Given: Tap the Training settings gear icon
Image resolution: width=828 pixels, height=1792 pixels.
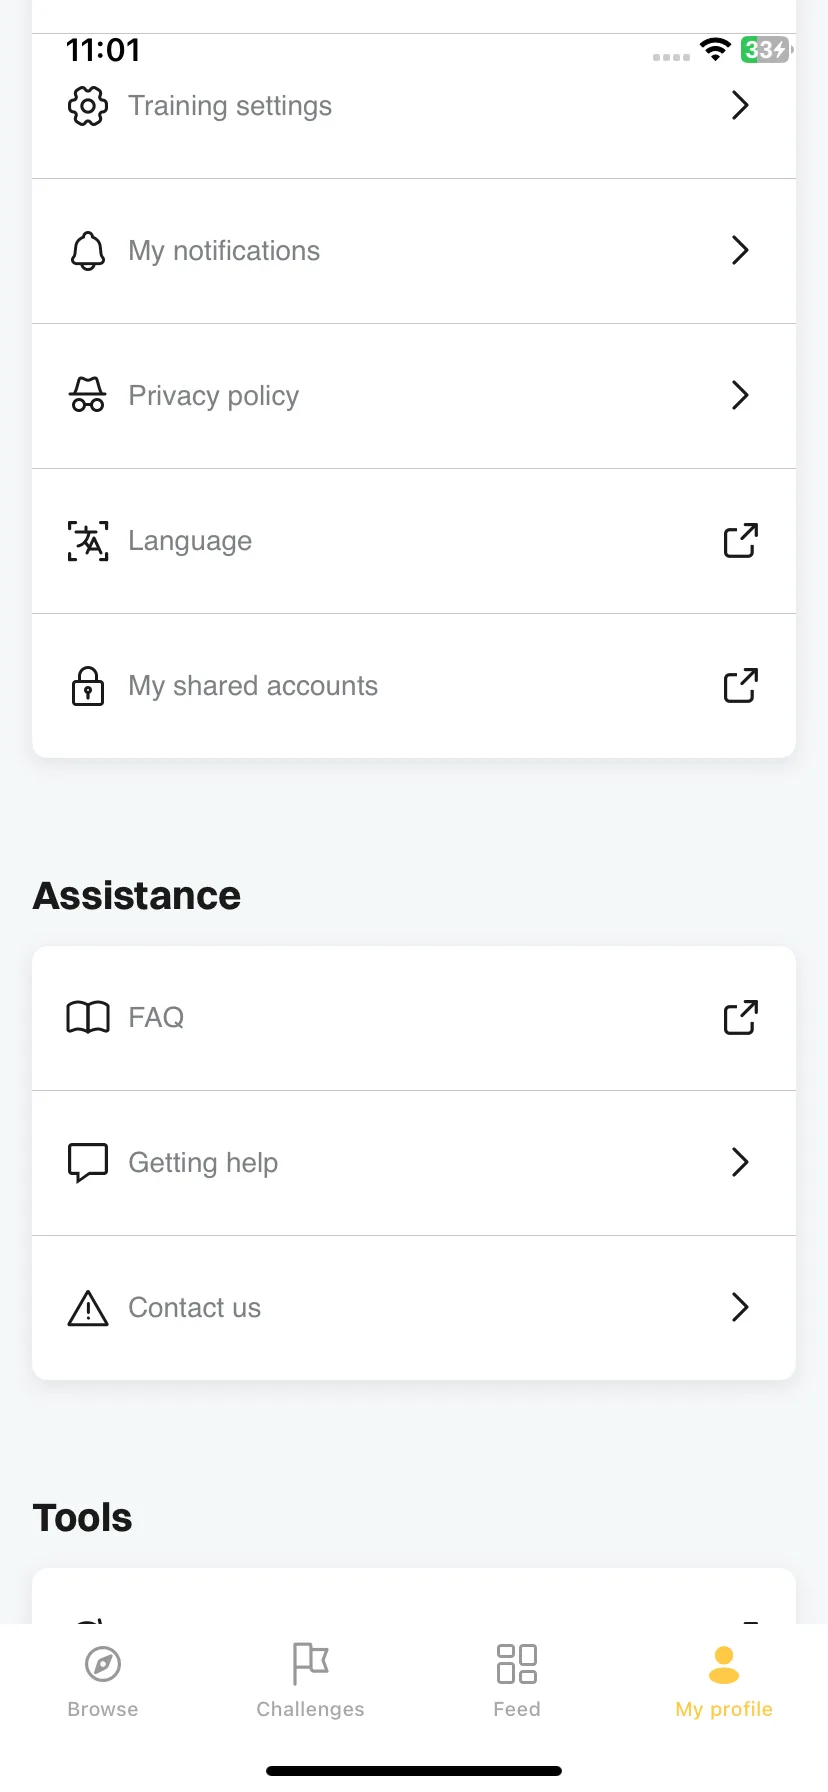Looking at the screenshot, I should (88, 106).
